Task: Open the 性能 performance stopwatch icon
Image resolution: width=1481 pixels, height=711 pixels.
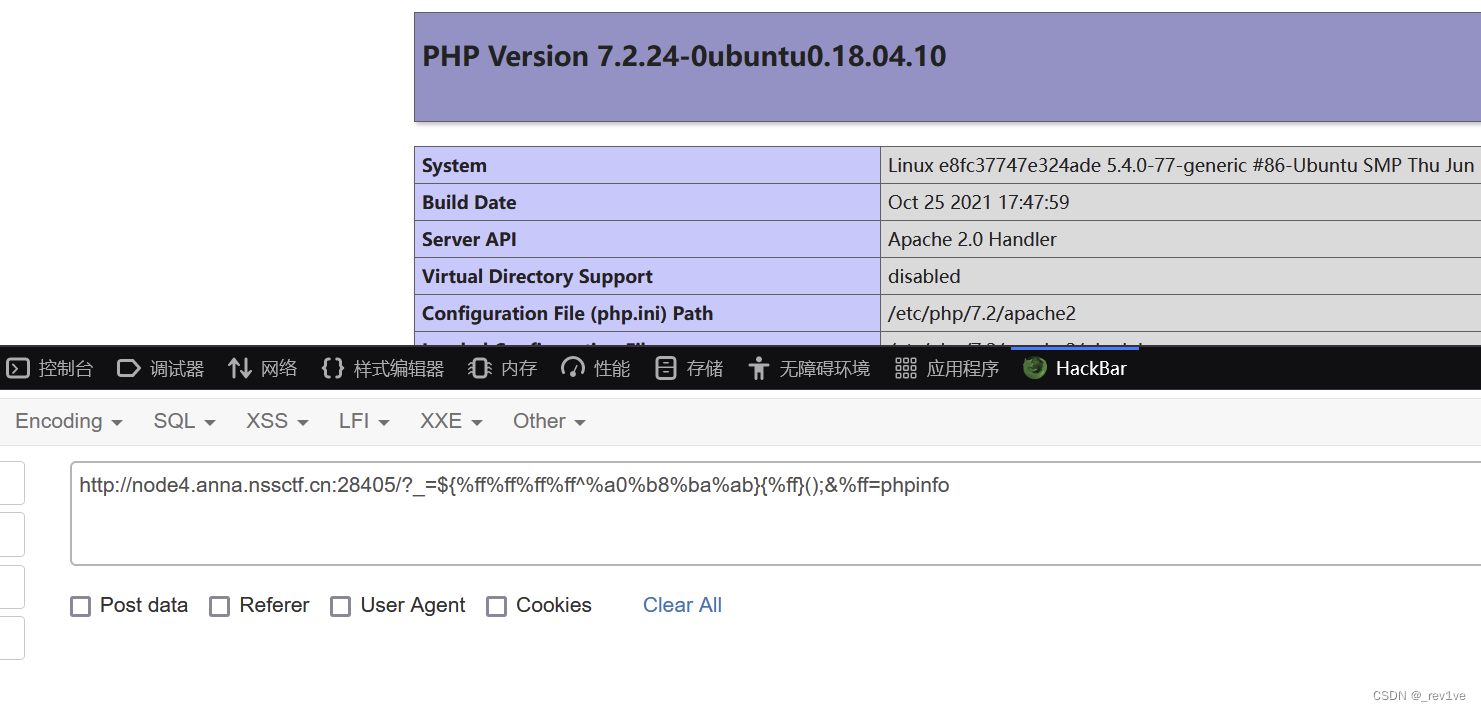Action: coord(571,368)
